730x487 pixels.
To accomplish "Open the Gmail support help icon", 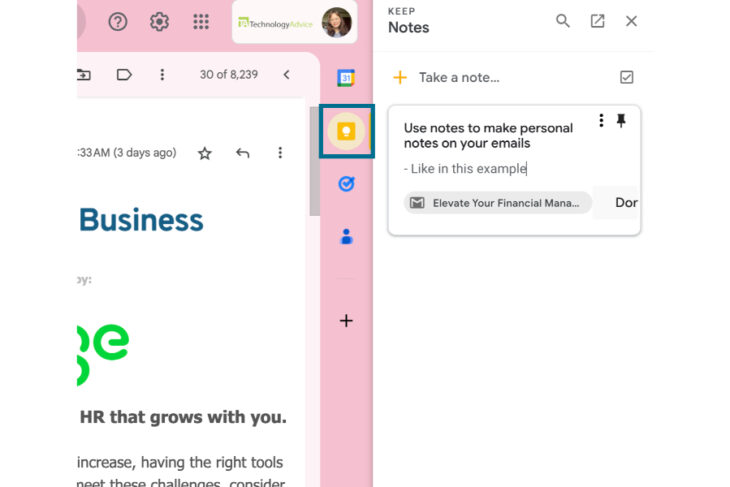I will [x=118, y=21].
